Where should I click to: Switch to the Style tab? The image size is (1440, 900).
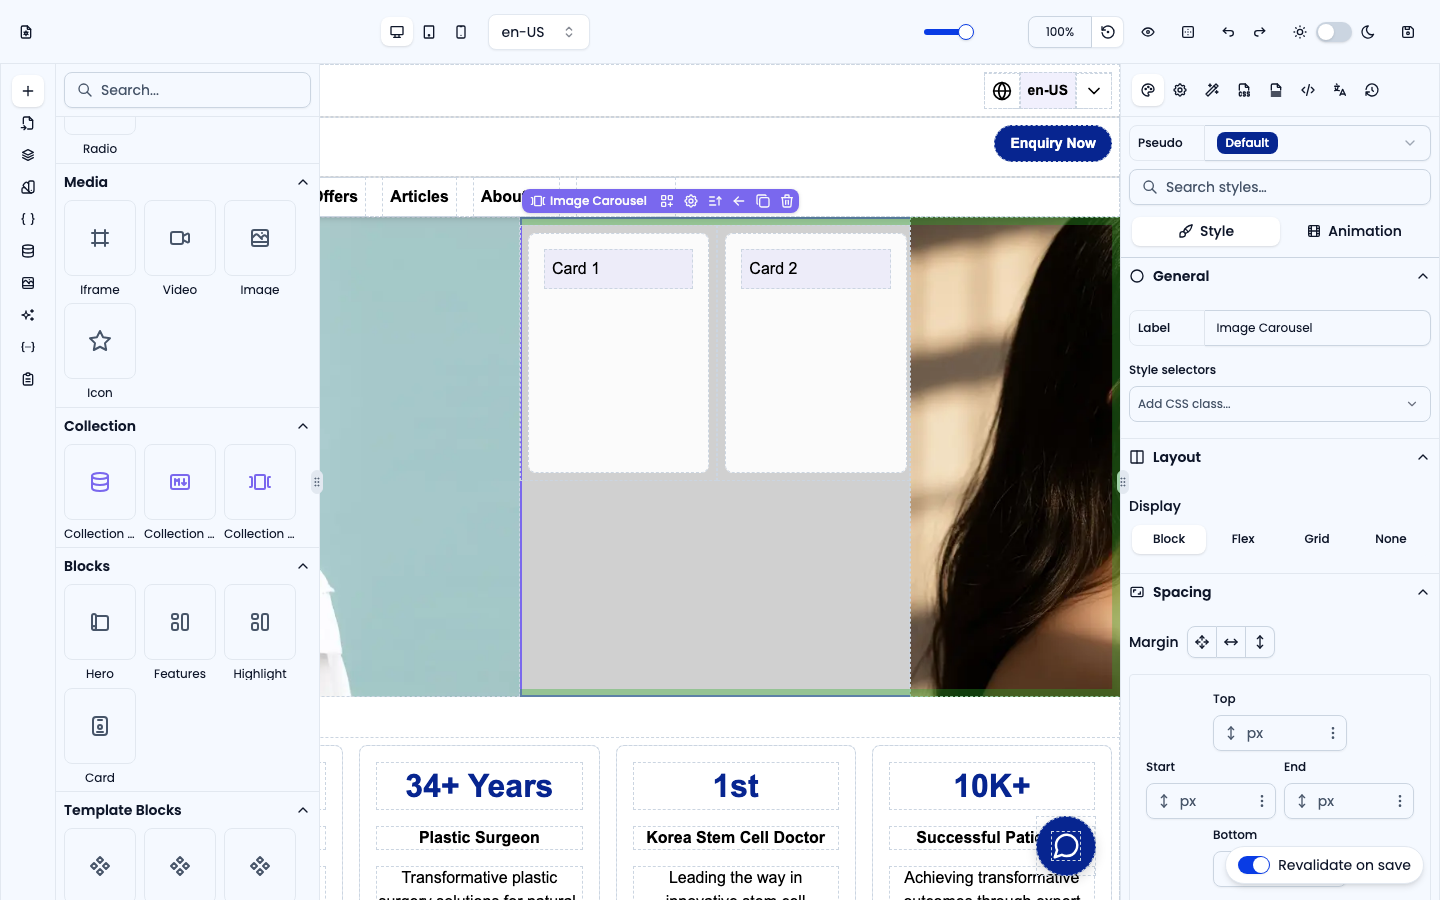point(1206,231)
